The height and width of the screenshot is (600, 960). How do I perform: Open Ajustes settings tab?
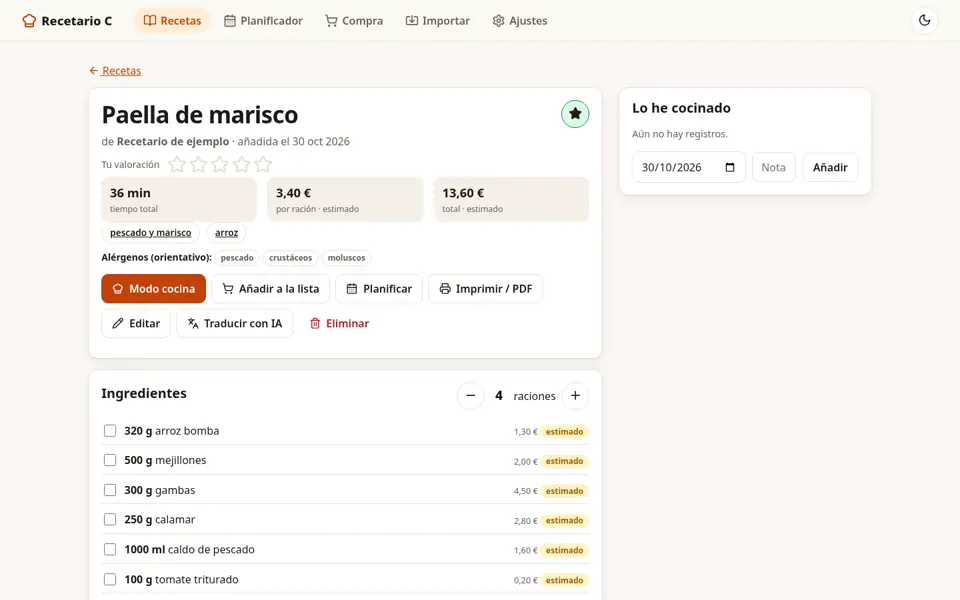[520, 21]
